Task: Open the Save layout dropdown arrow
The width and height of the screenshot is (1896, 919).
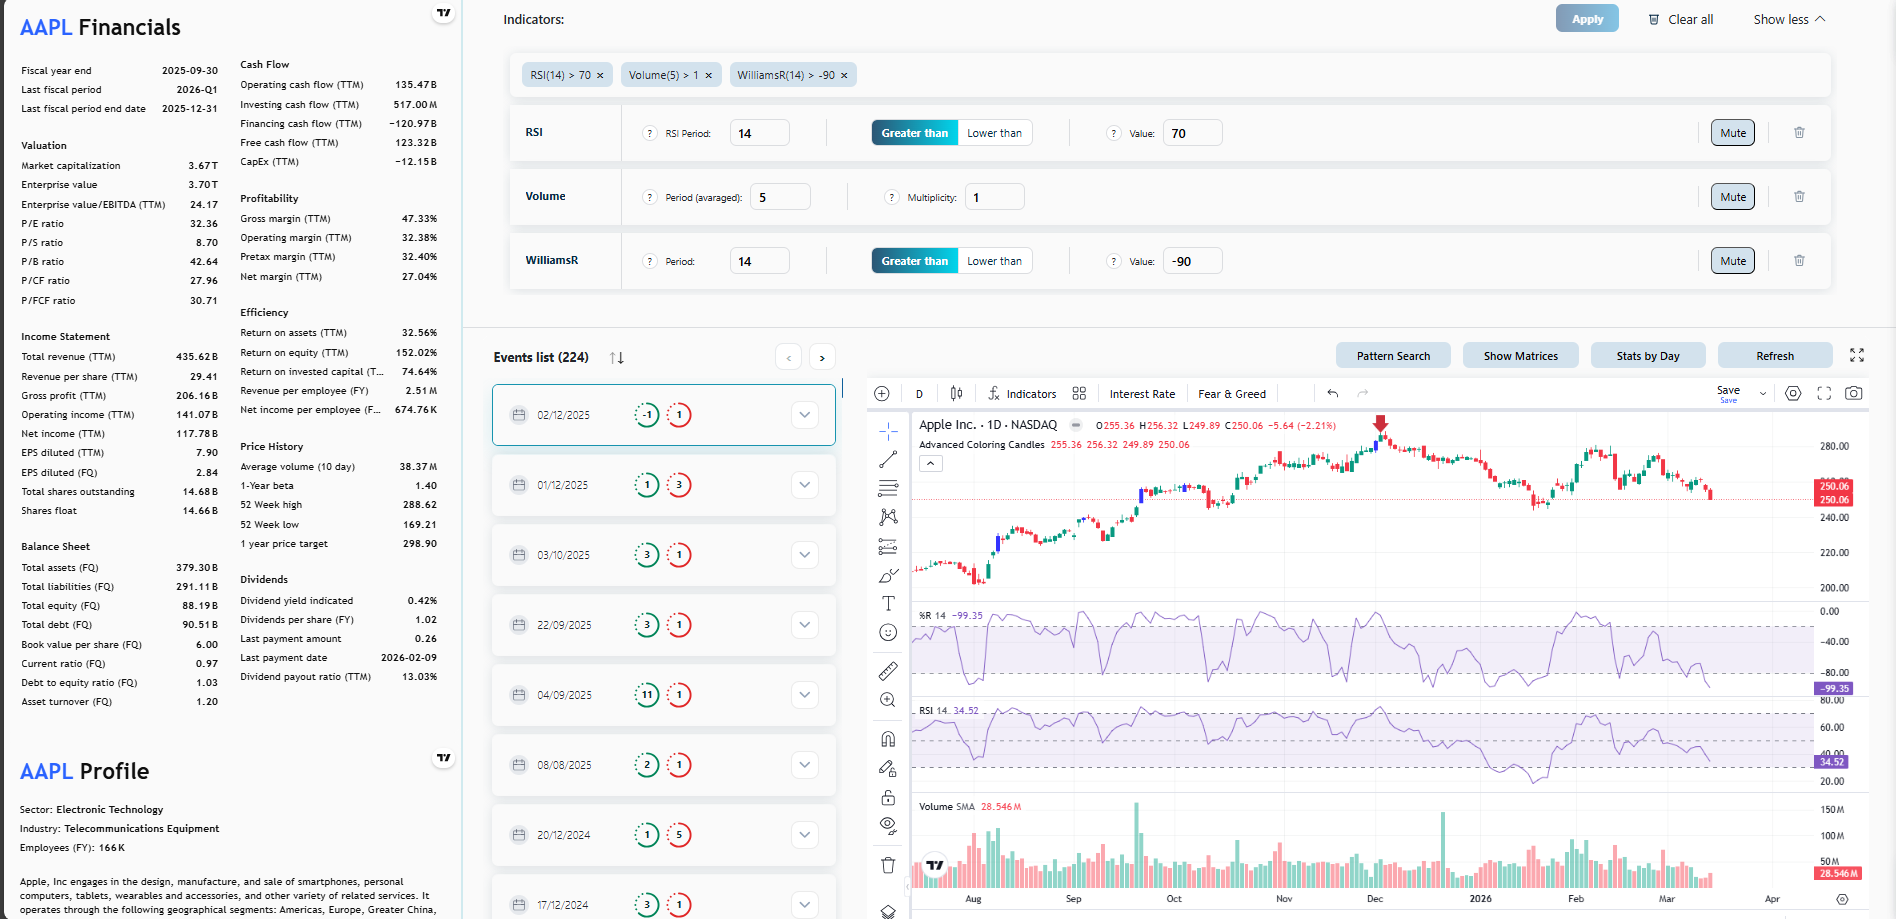Action: pyautogui.click(x=1763, y=394)
